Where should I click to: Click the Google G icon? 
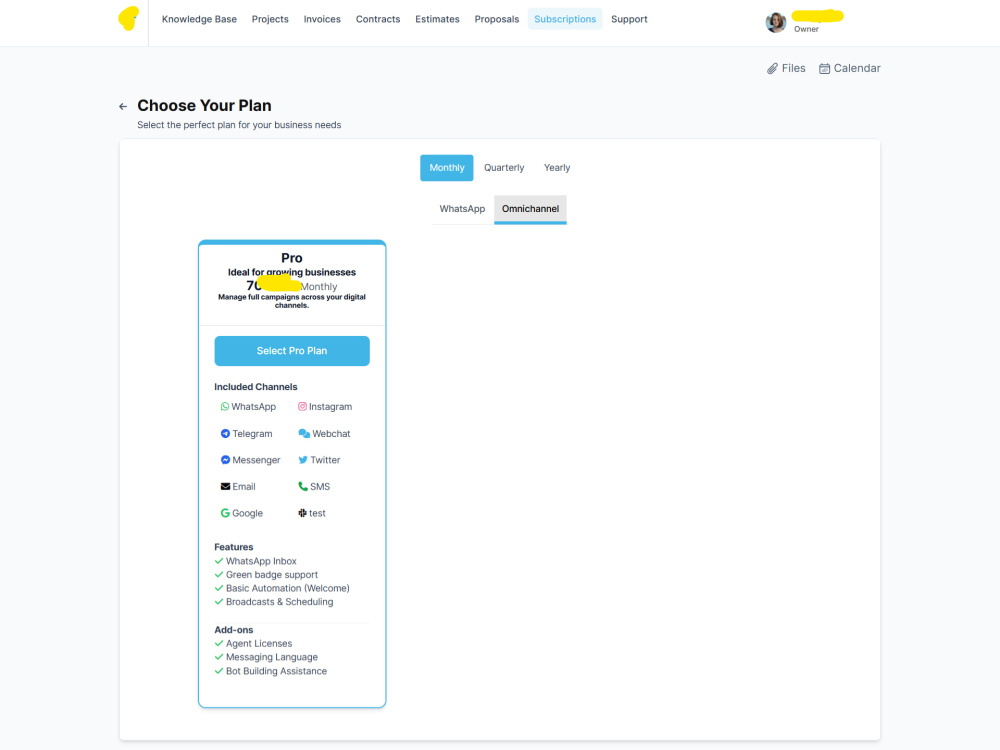(225, 513)
